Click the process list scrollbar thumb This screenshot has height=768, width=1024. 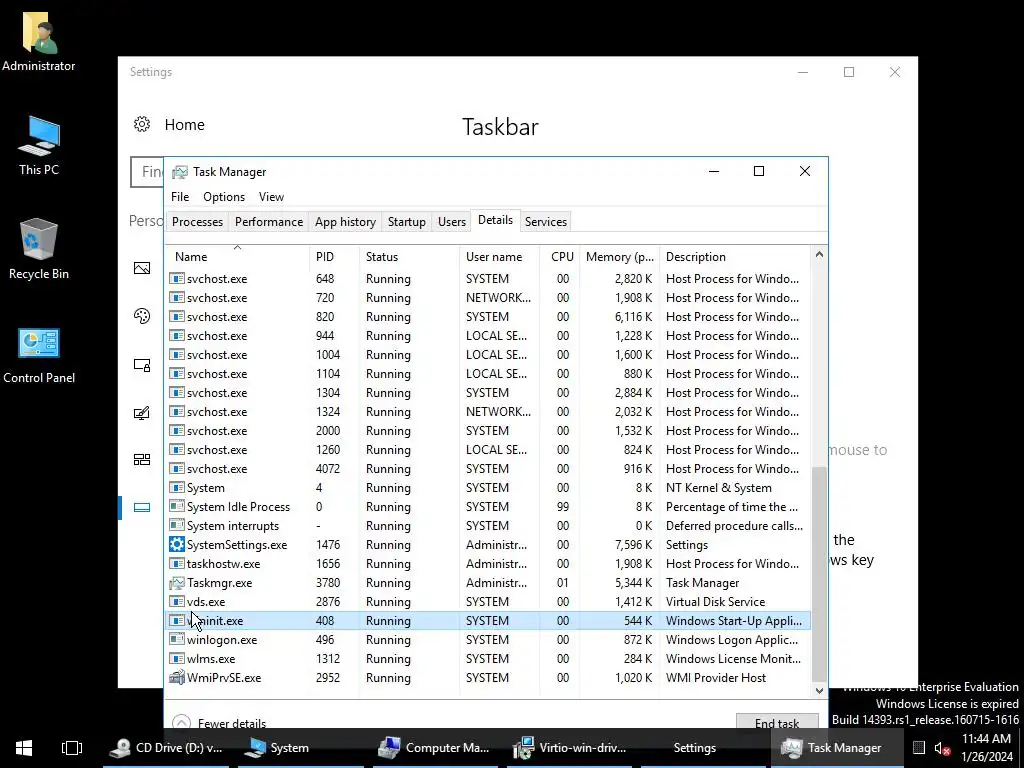(819, 573)
